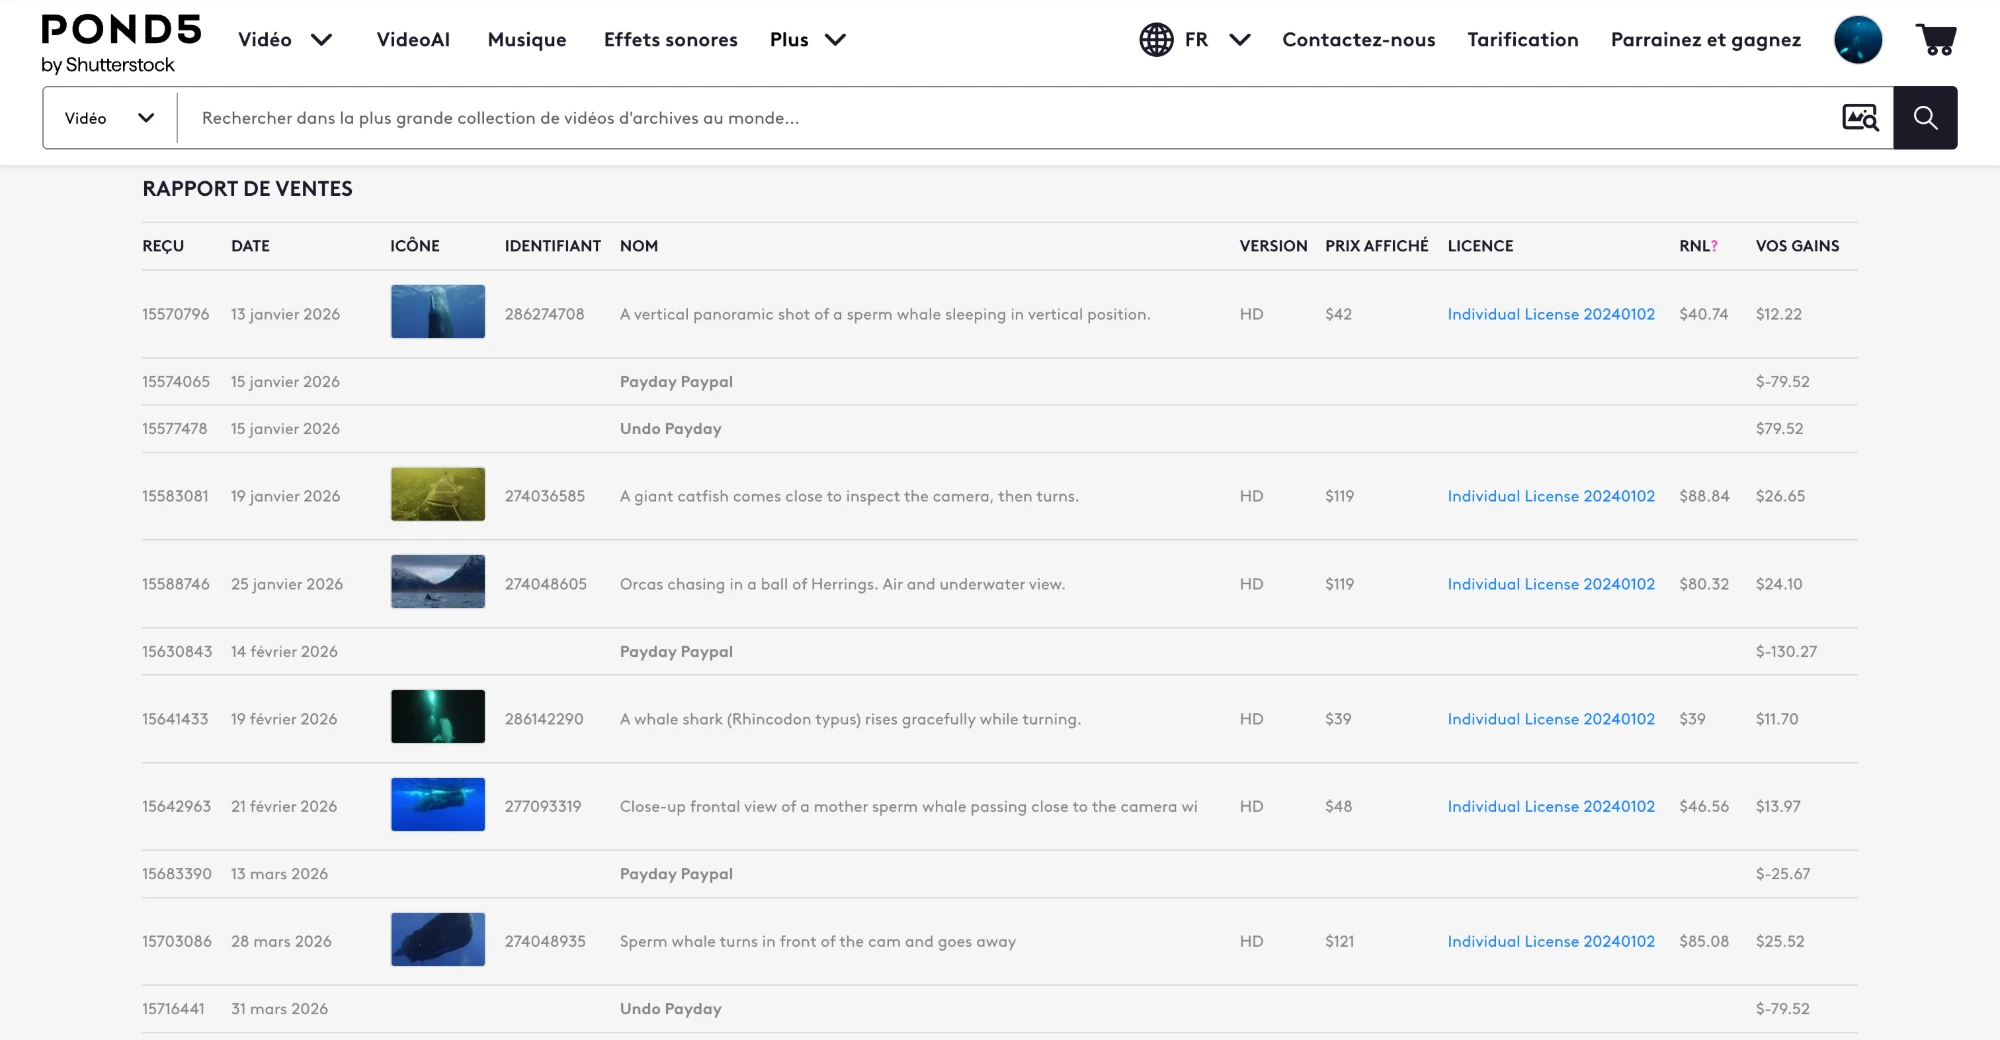The height and width of the screenshot is (1040, 2000).
Task: Click Contactez-nous link
Action: pyautogui.click(x=1359, y=40)
